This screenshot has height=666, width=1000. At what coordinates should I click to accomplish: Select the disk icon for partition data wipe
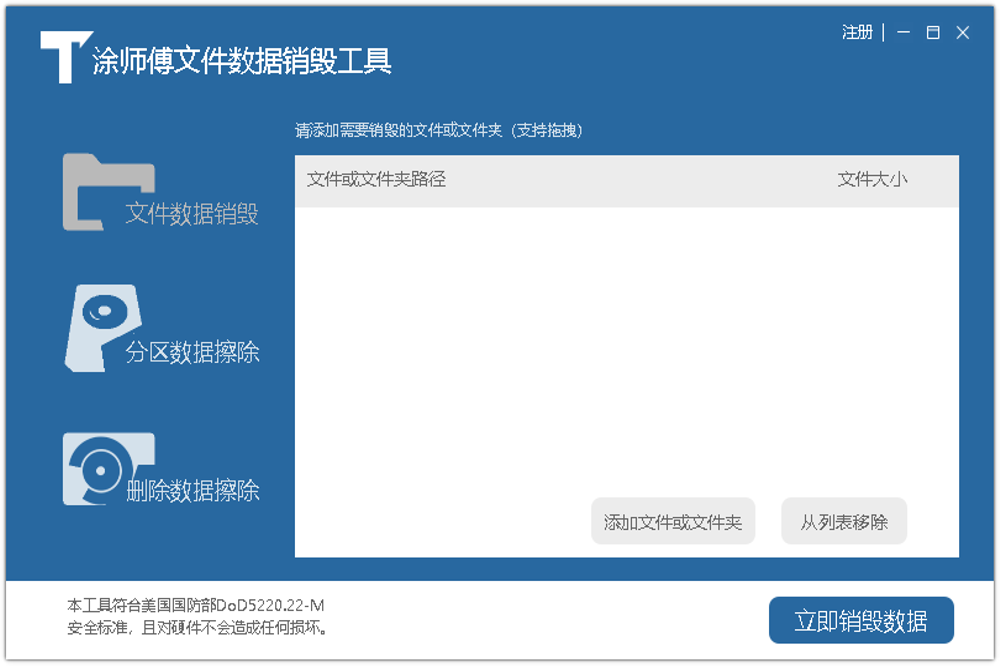point(103,328)
